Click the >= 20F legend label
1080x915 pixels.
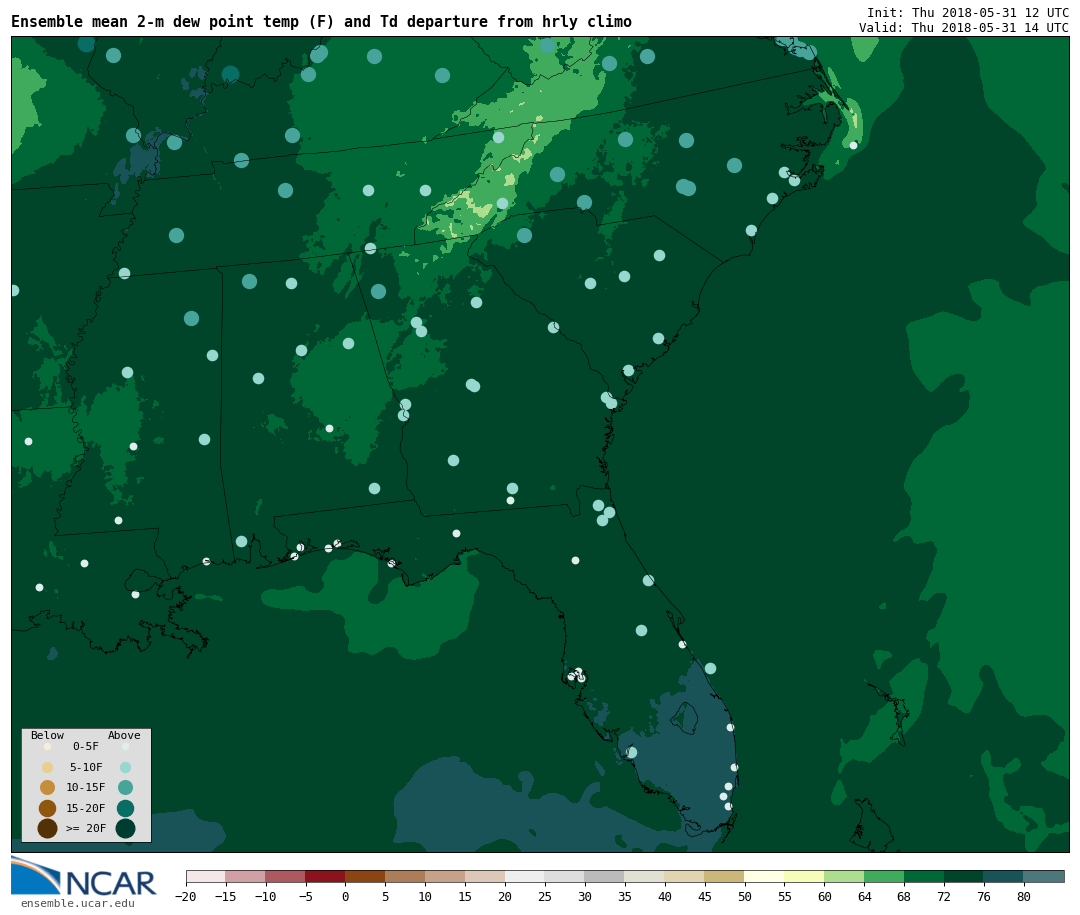(x=86, y=827)
